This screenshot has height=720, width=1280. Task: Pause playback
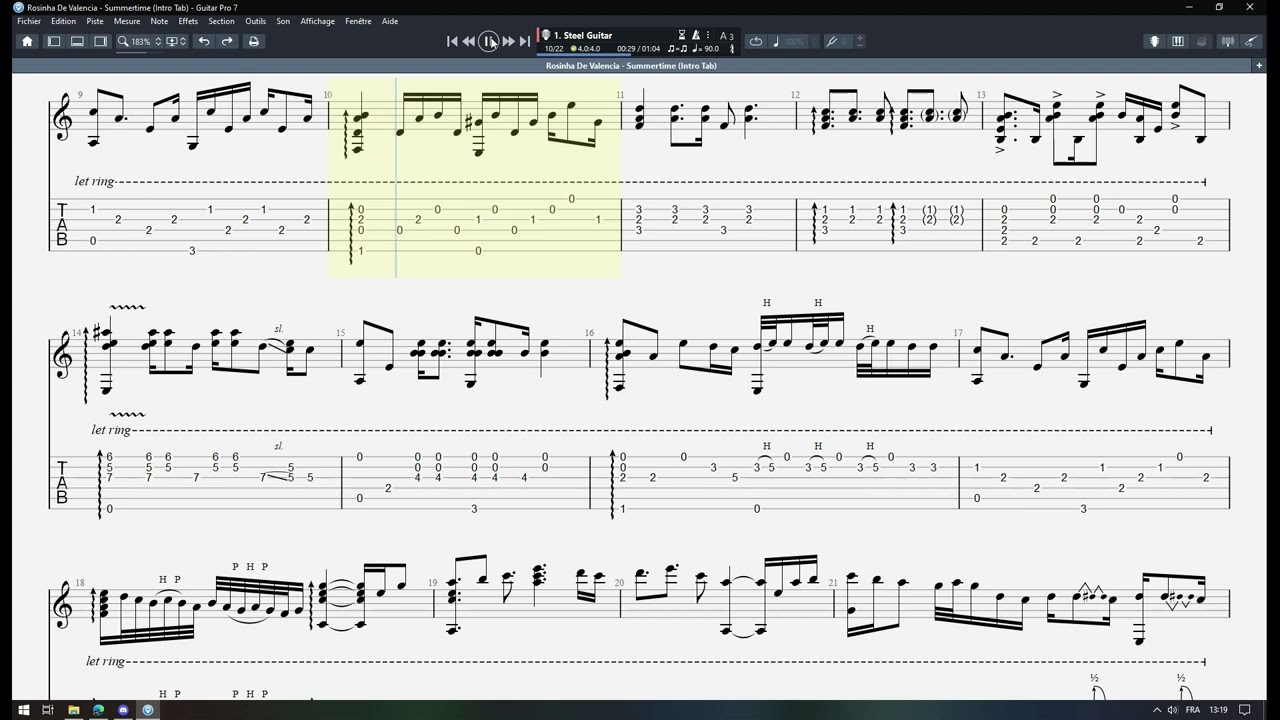[x=489, y=41]
